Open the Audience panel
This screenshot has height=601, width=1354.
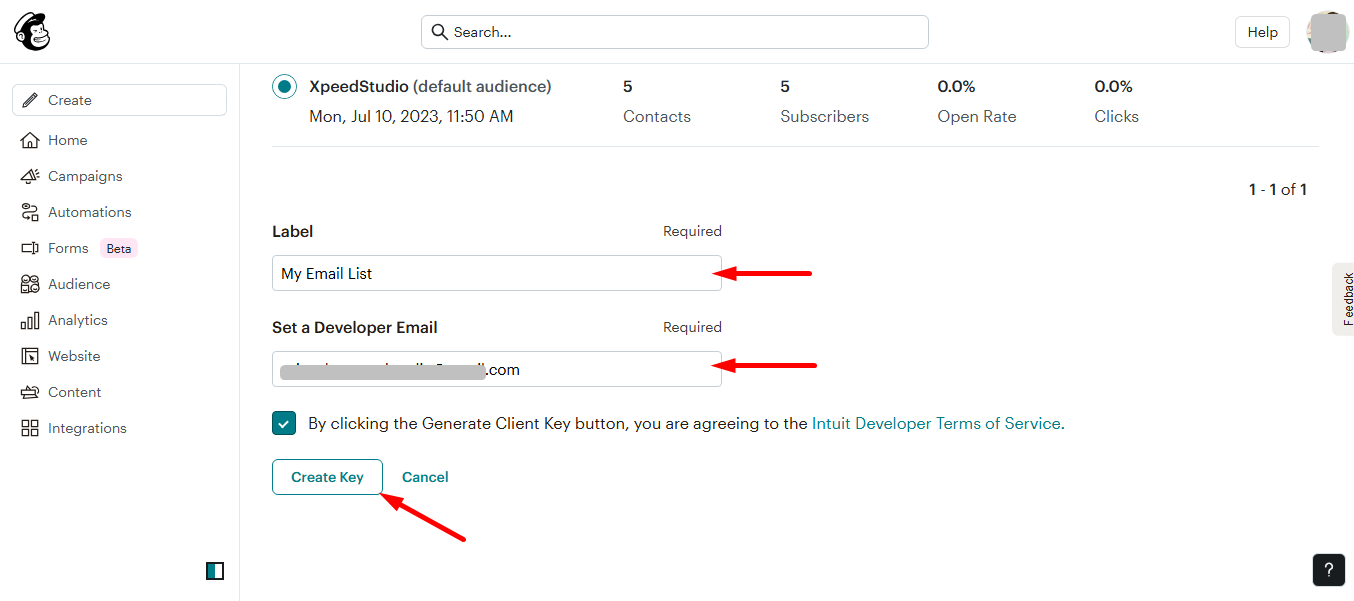click(79, 283)
